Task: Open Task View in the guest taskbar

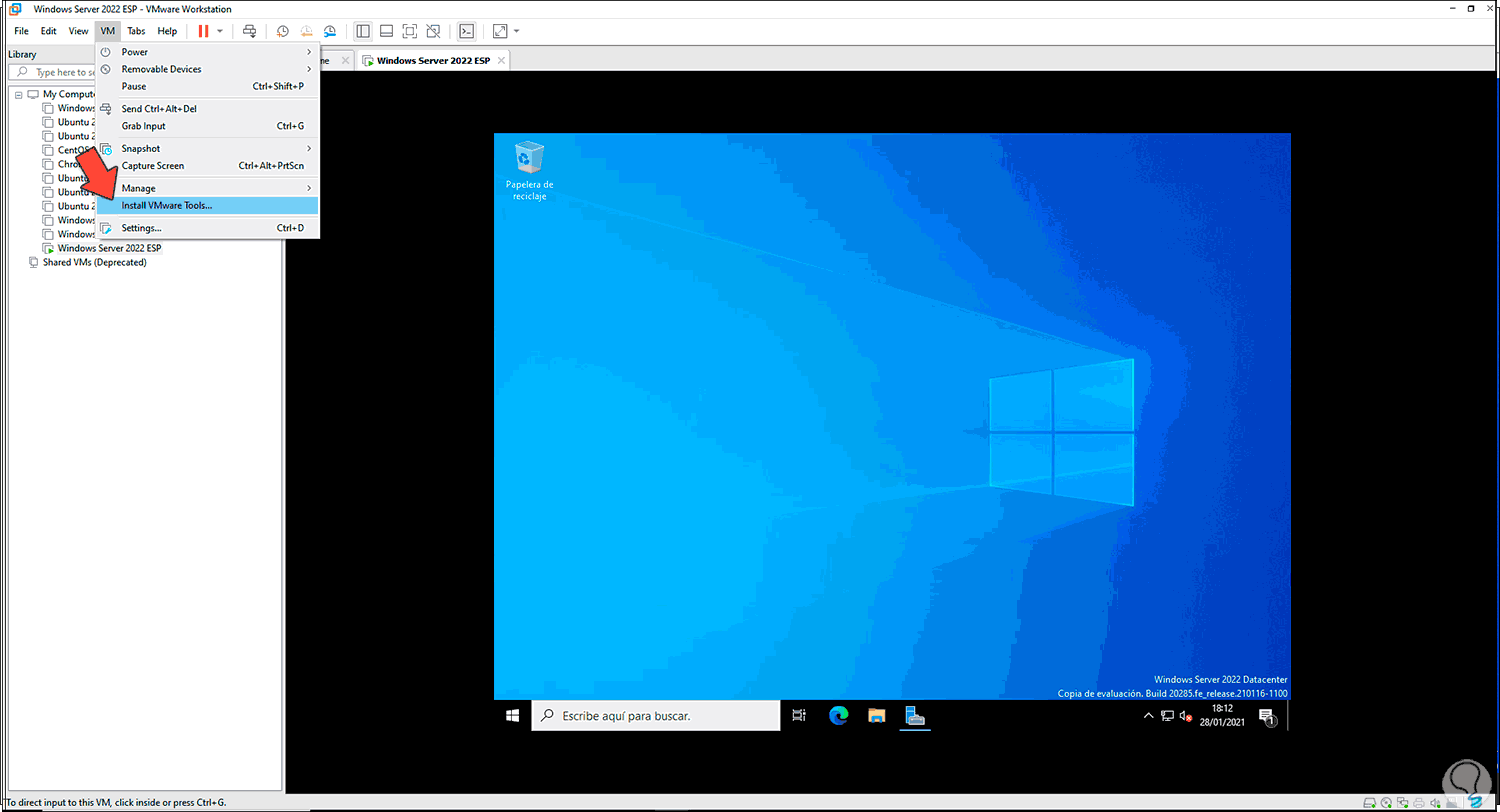Action: pos(799,715)
